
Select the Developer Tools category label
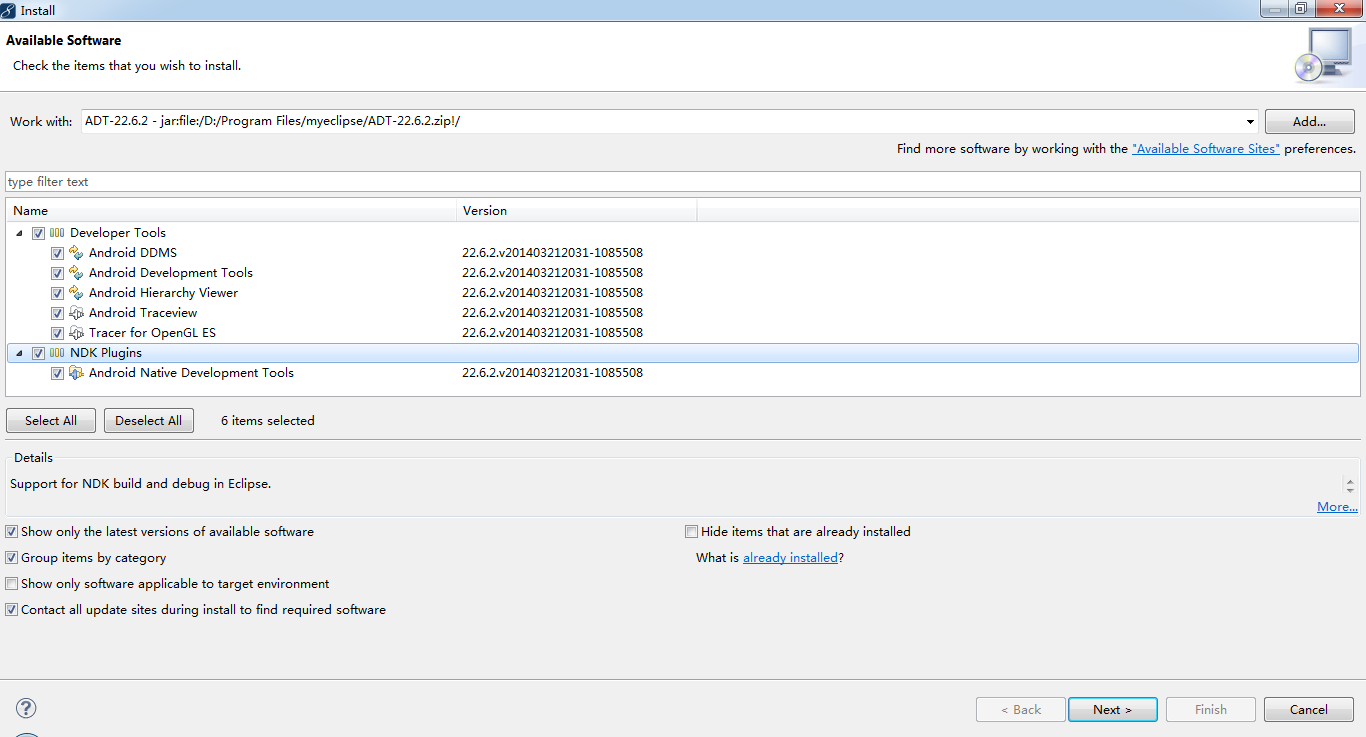point(118,233)
